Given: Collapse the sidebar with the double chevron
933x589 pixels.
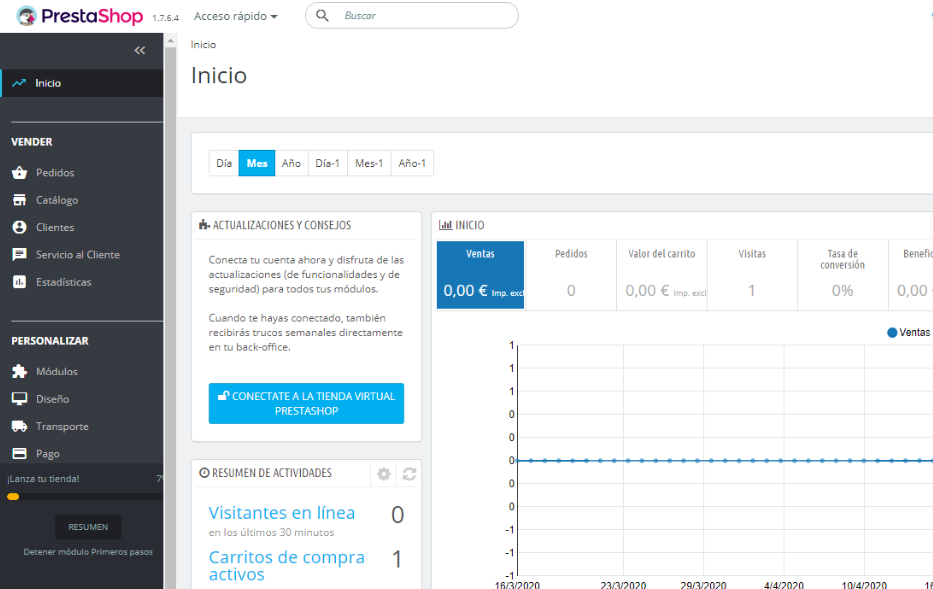Looking at the screenshot, I should pyautogui.click(x=139, y=50).
